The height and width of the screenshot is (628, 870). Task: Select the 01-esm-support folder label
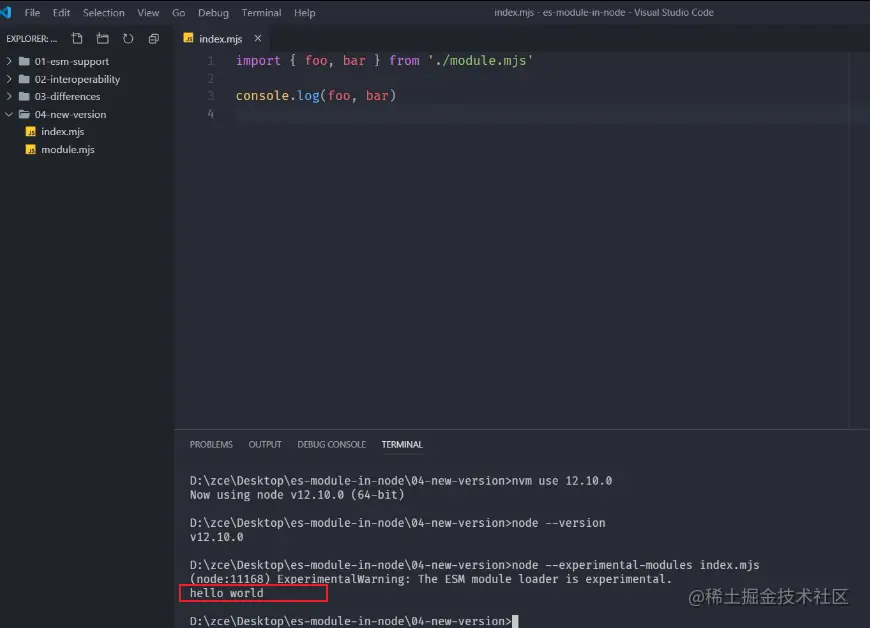point(72,61)
